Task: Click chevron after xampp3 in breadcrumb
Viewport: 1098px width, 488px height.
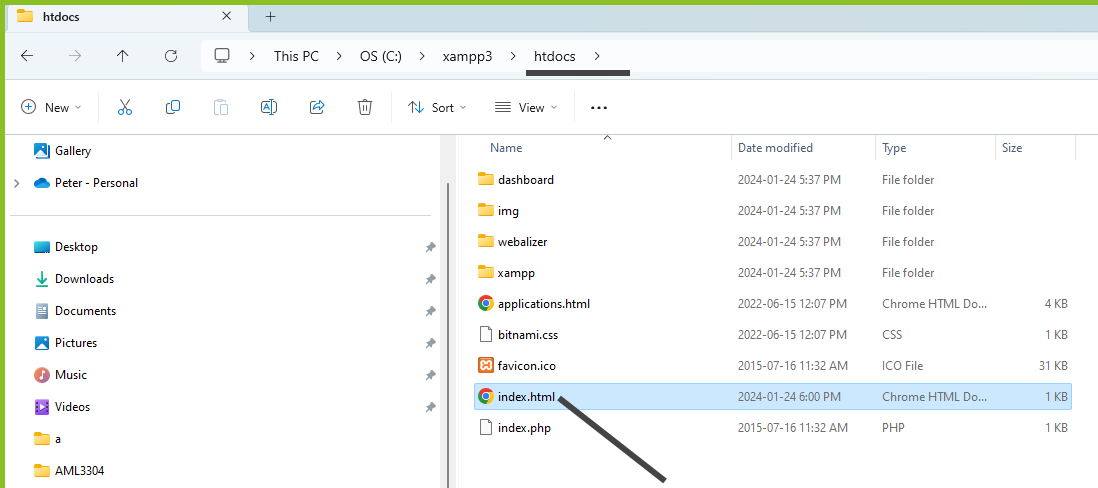Action: pos(513,56)
